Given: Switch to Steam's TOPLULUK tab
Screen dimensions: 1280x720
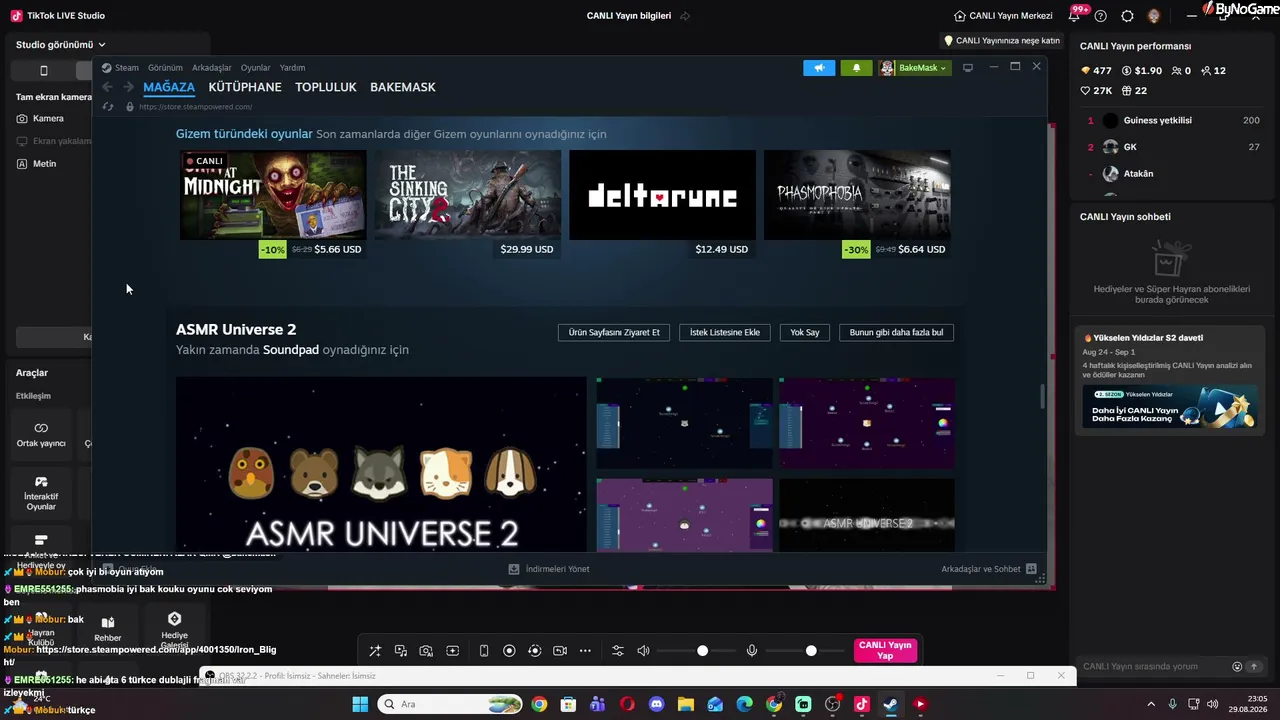Looking at the screenshot, I should 326,87.
